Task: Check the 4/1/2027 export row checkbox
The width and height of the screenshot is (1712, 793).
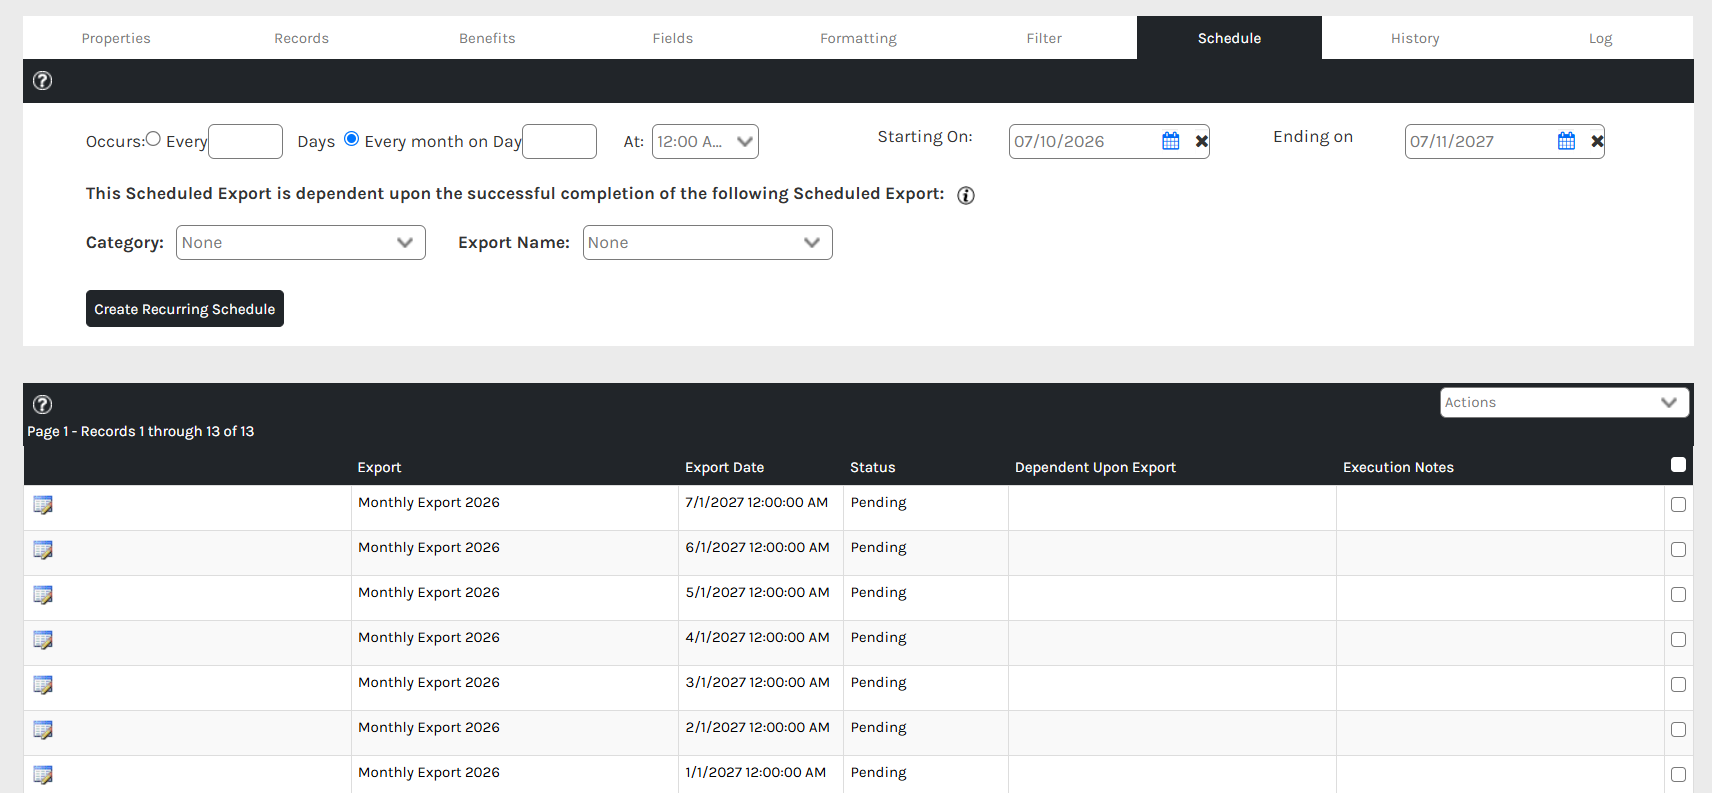Action: (1678, 640)
